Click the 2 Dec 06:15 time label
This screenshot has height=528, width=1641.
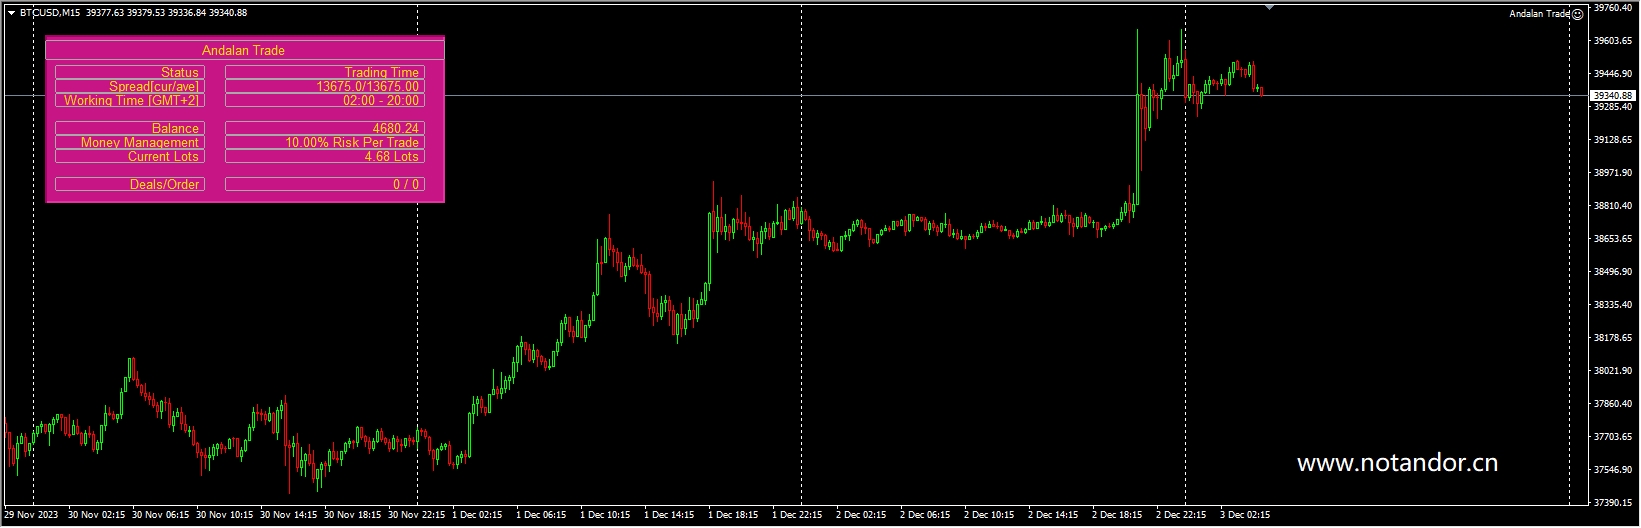pos(925,516)
